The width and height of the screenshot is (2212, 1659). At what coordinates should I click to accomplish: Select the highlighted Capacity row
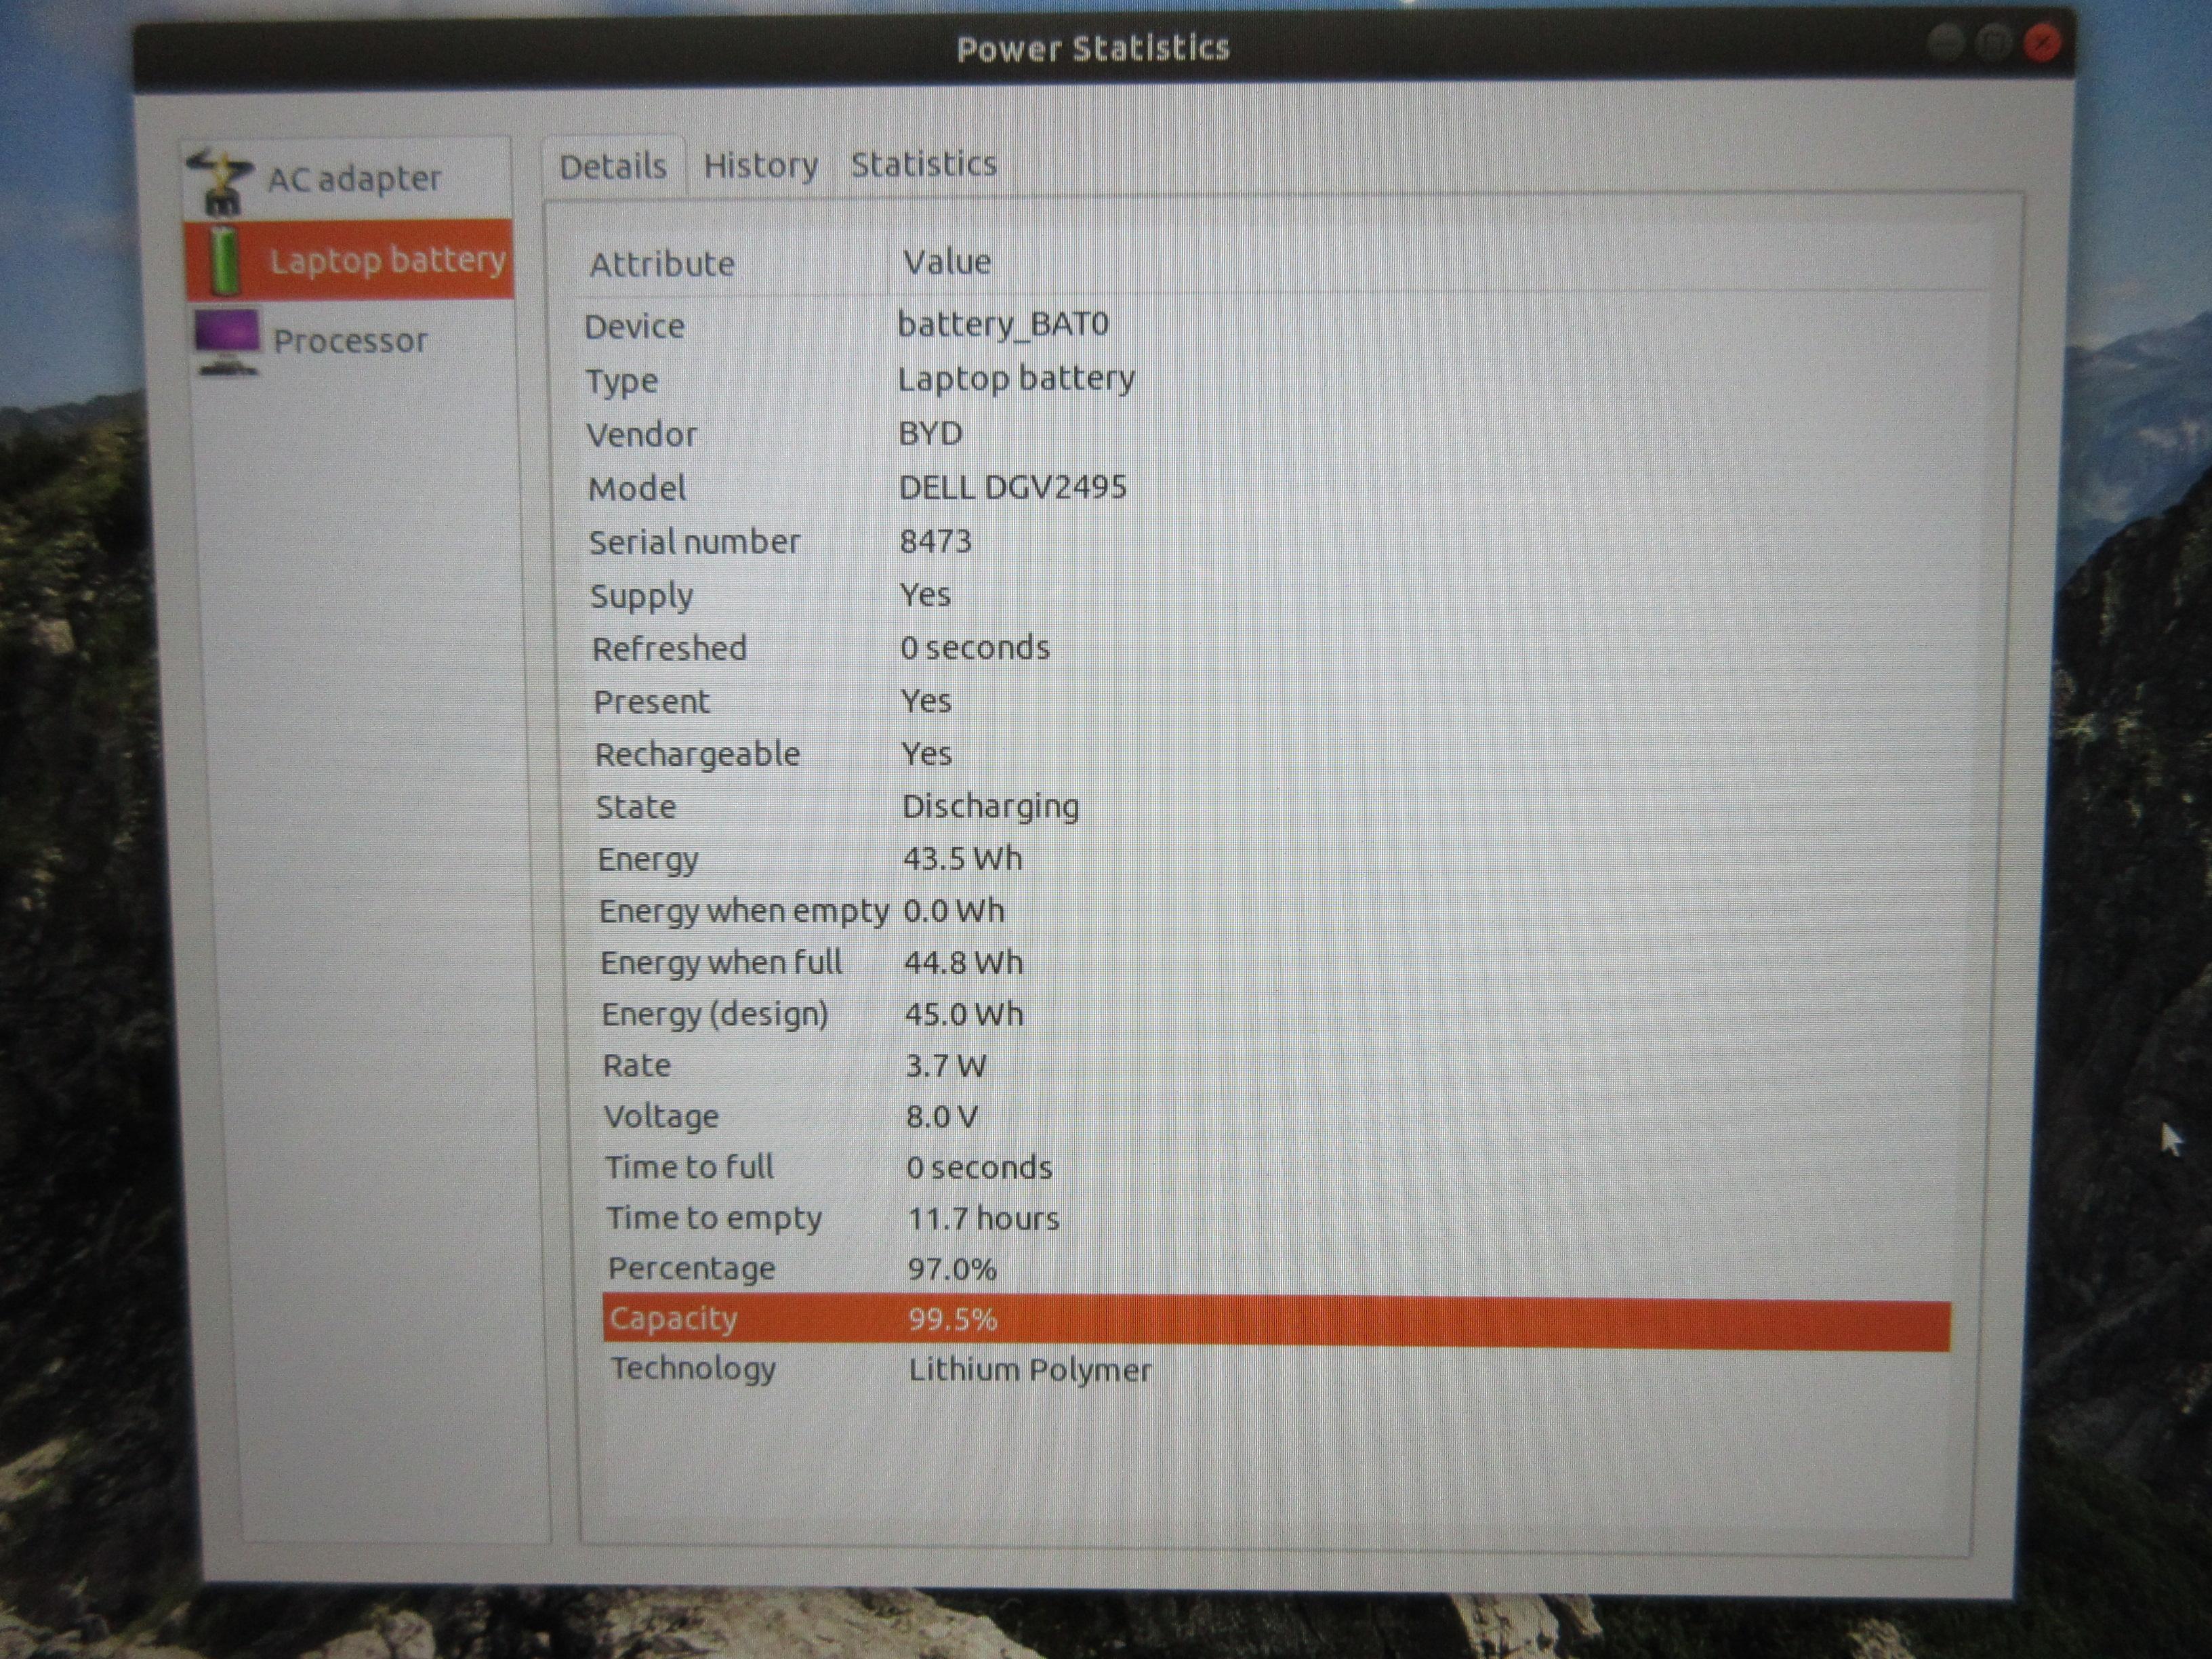coord(1277,1321)
